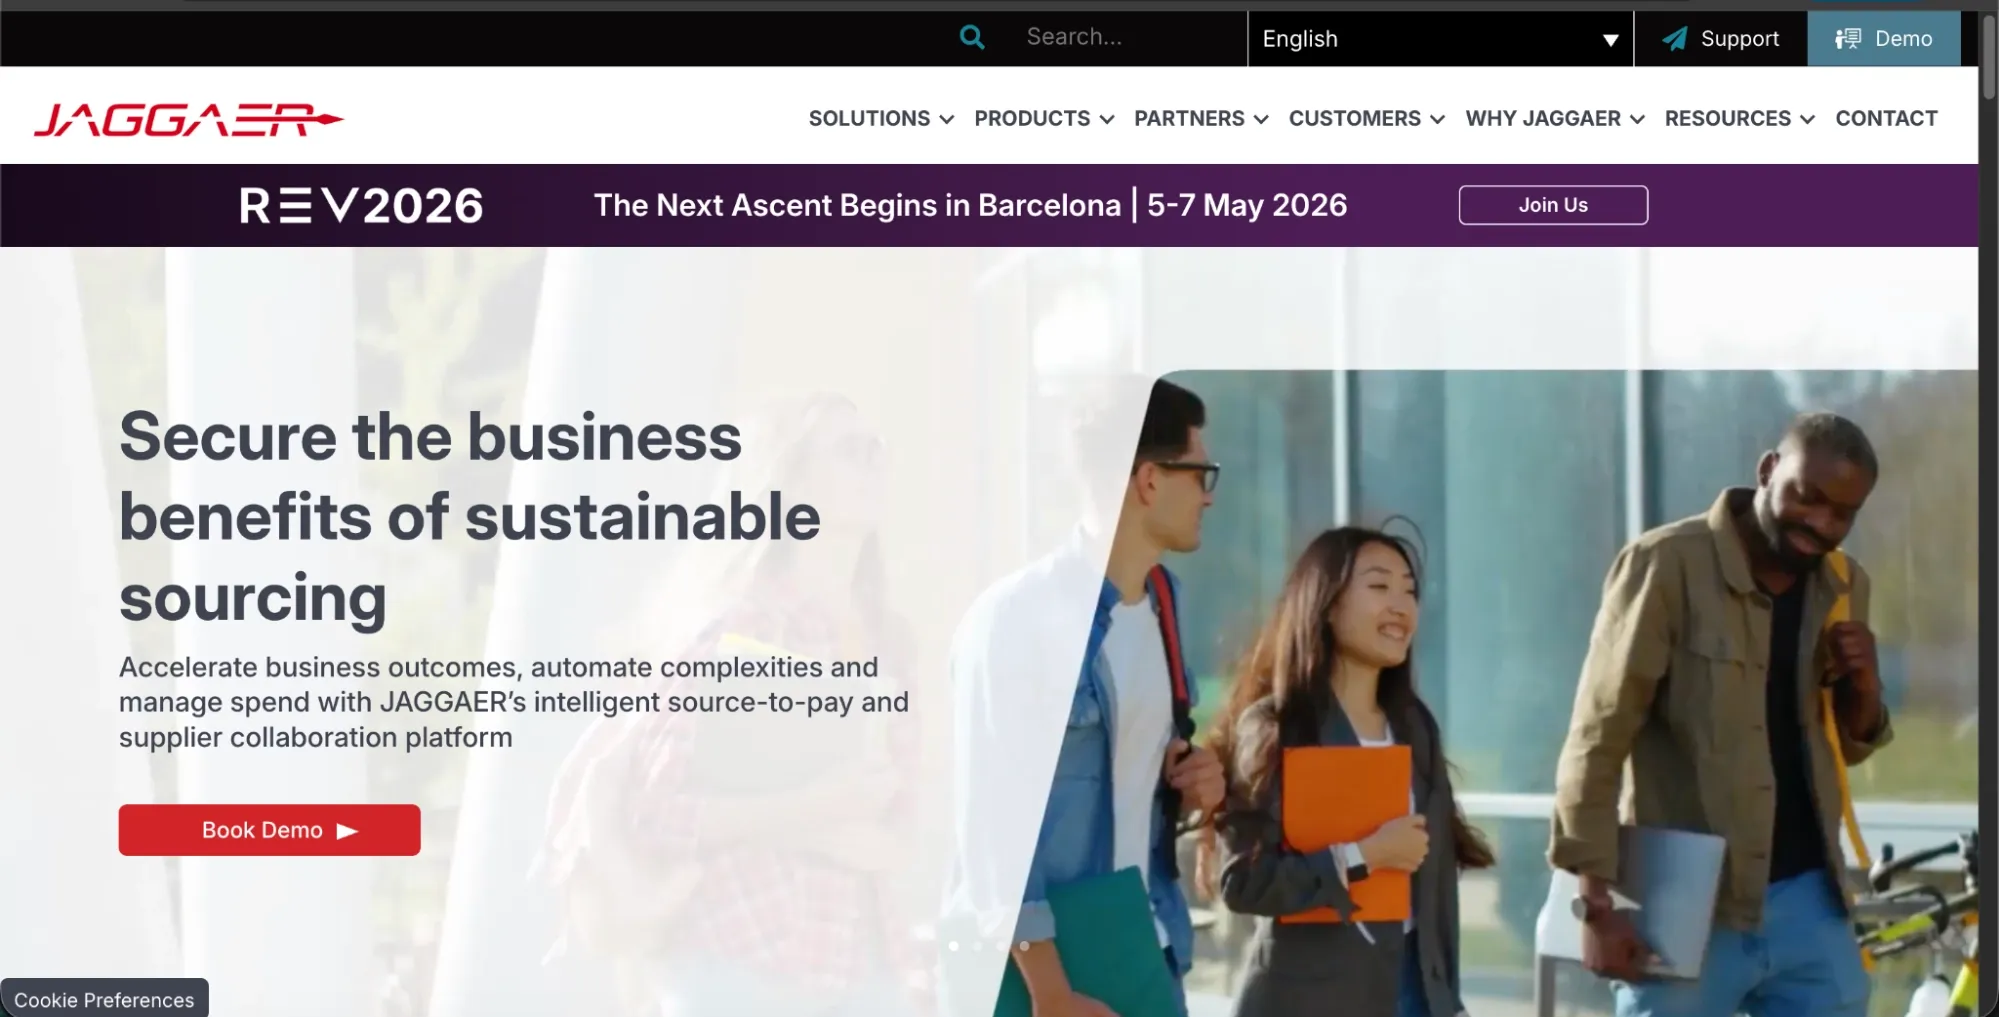Open the English language dropdown

pyautogui.click(x=1440, y=39)
